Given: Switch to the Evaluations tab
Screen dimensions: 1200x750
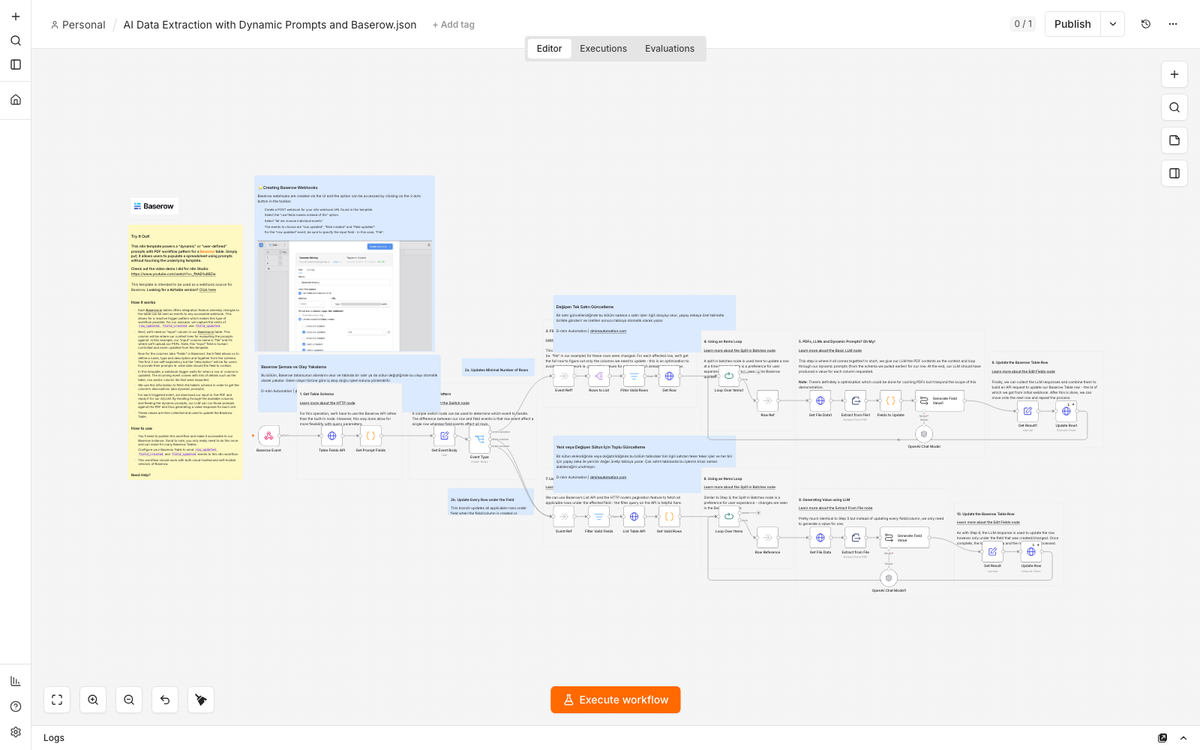Looking at the screenshot, I should (x=669, y=48).
